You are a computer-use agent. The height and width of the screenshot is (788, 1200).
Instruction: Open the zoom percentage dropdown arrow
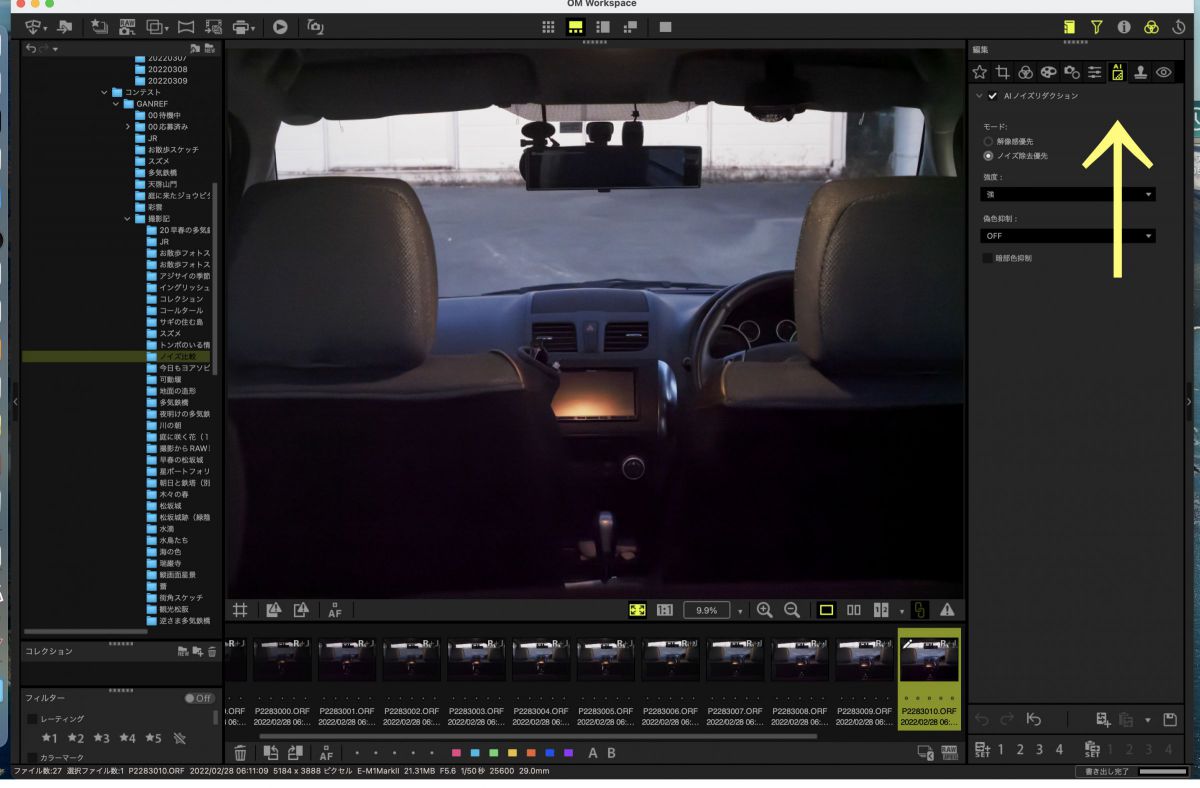tap(740, 610)
